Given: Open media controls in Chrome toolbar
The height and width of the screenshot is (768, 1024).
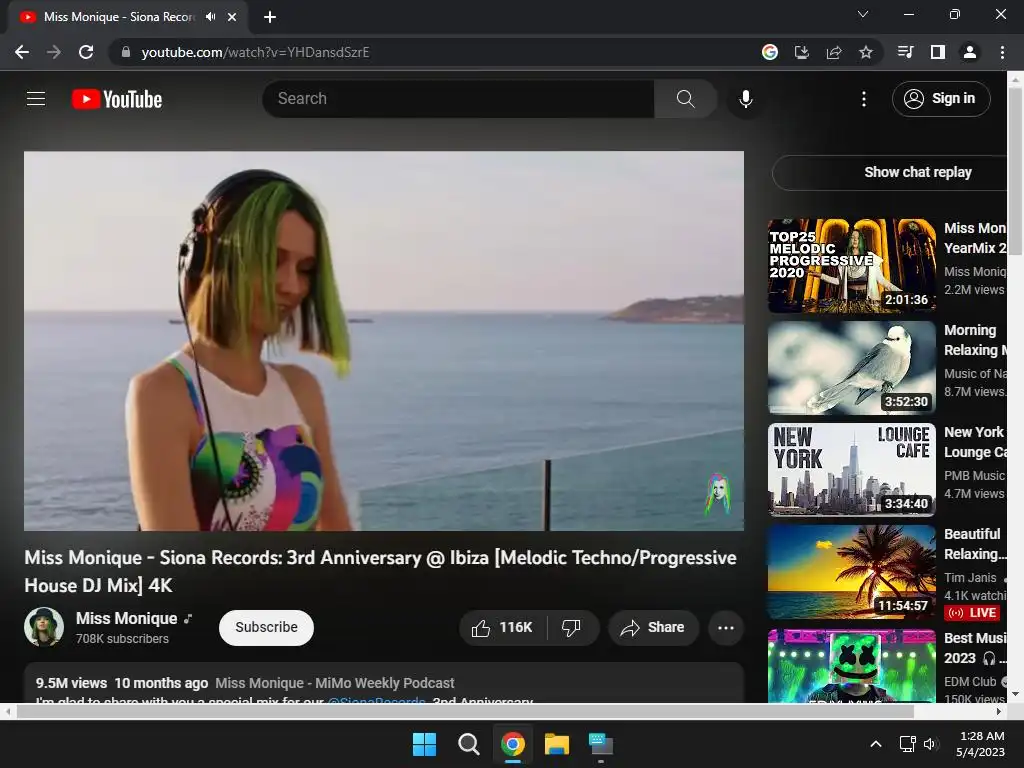Looking at the screenshot, I should pyautogui.click(x=905, y=52).
